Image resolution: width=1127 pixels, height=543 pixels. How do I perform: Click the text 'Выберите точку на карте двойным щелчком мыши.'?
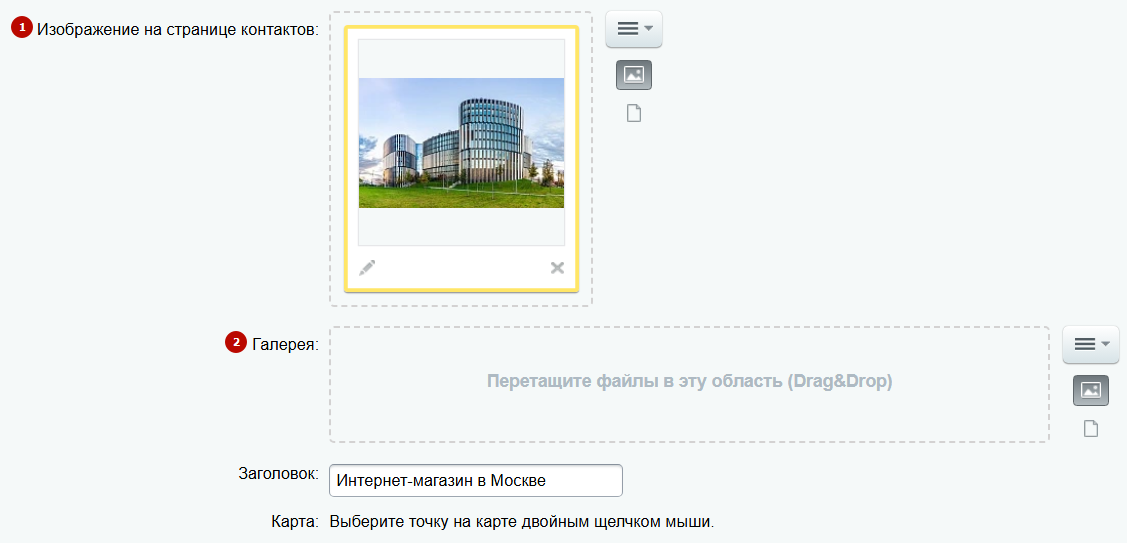coord(523,521)
